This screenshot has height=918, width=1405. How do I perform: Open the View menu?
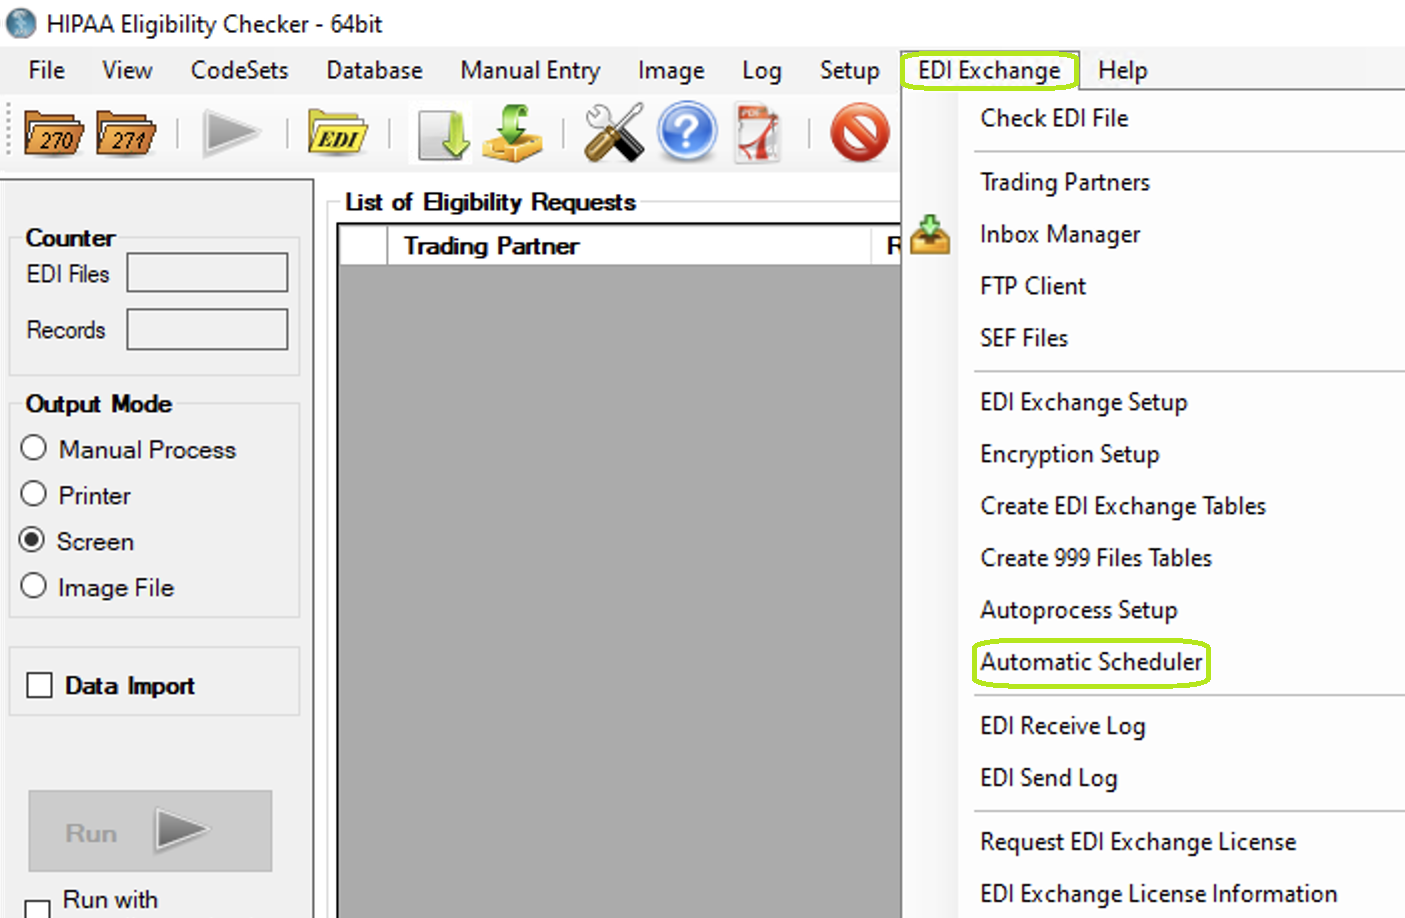(x=127, y=70)
